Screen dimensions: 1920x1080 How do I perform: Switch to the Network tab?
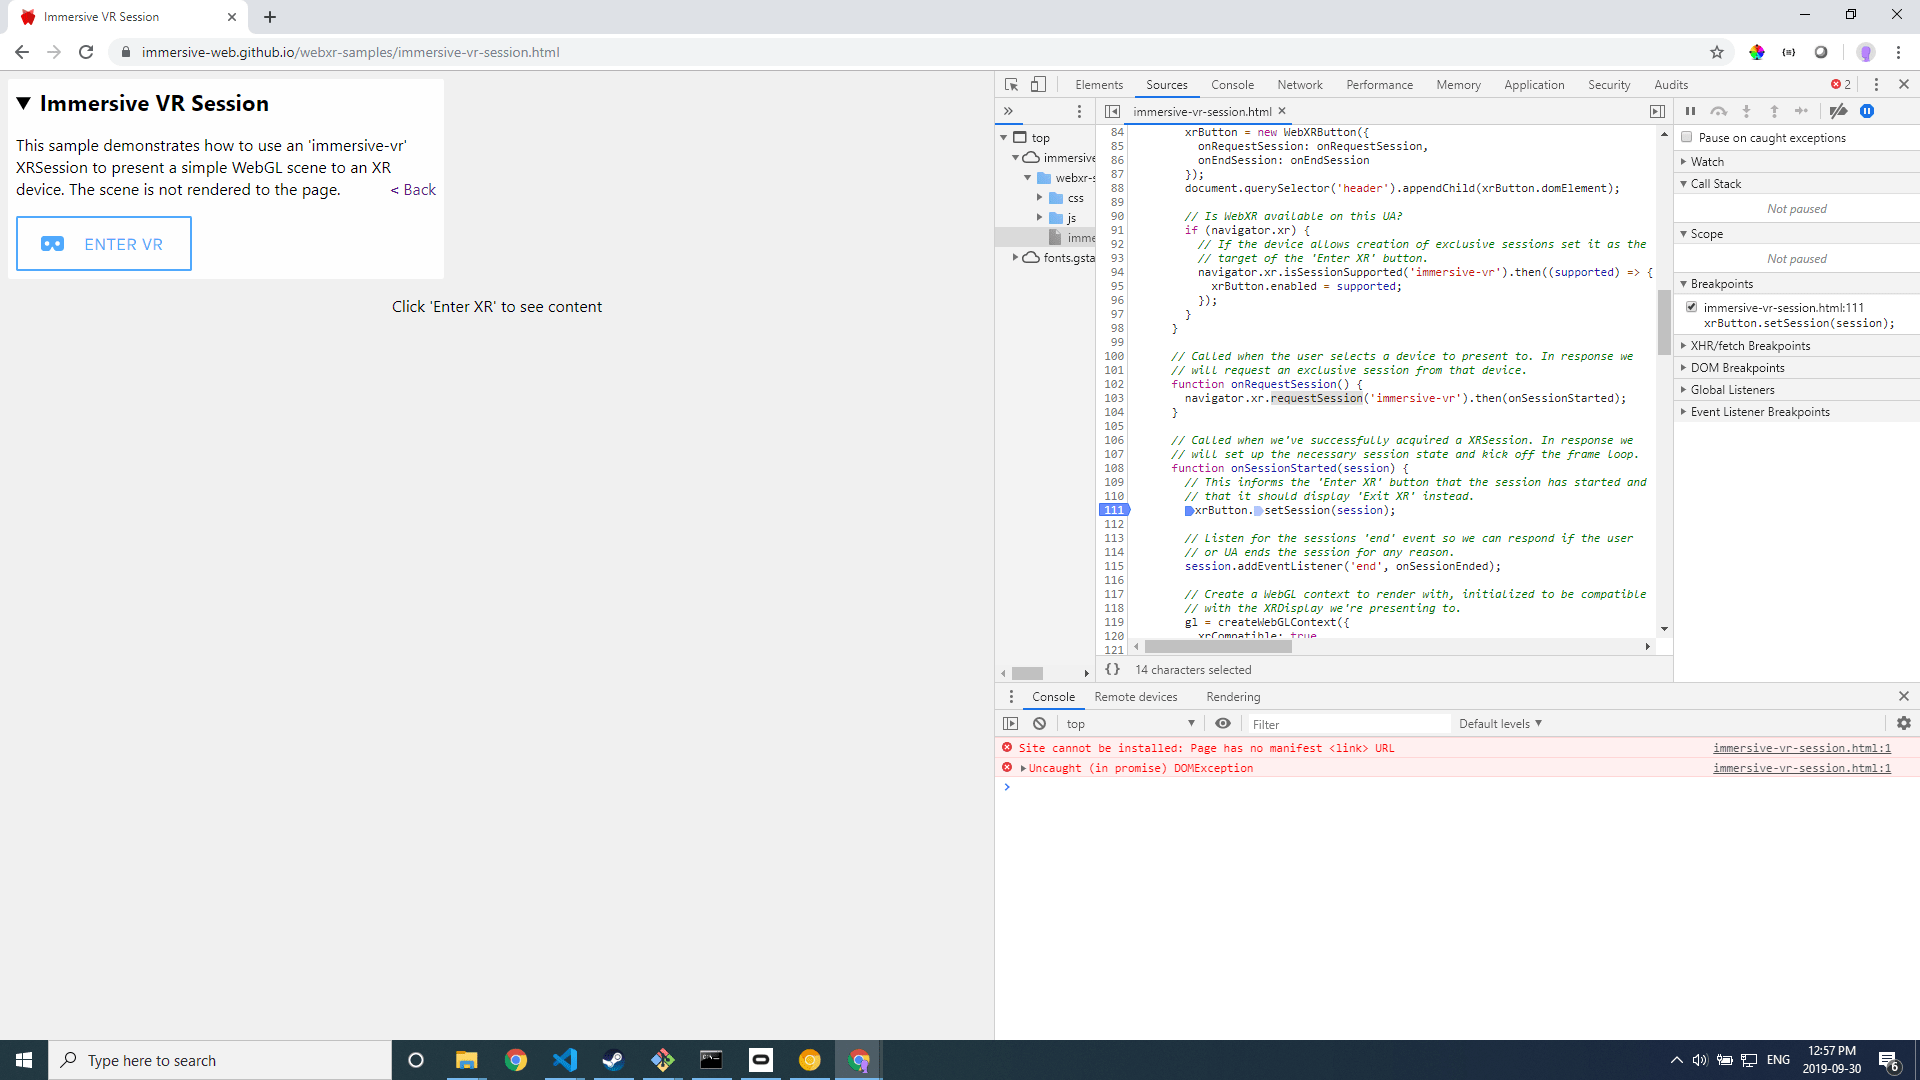point(1299,85)
